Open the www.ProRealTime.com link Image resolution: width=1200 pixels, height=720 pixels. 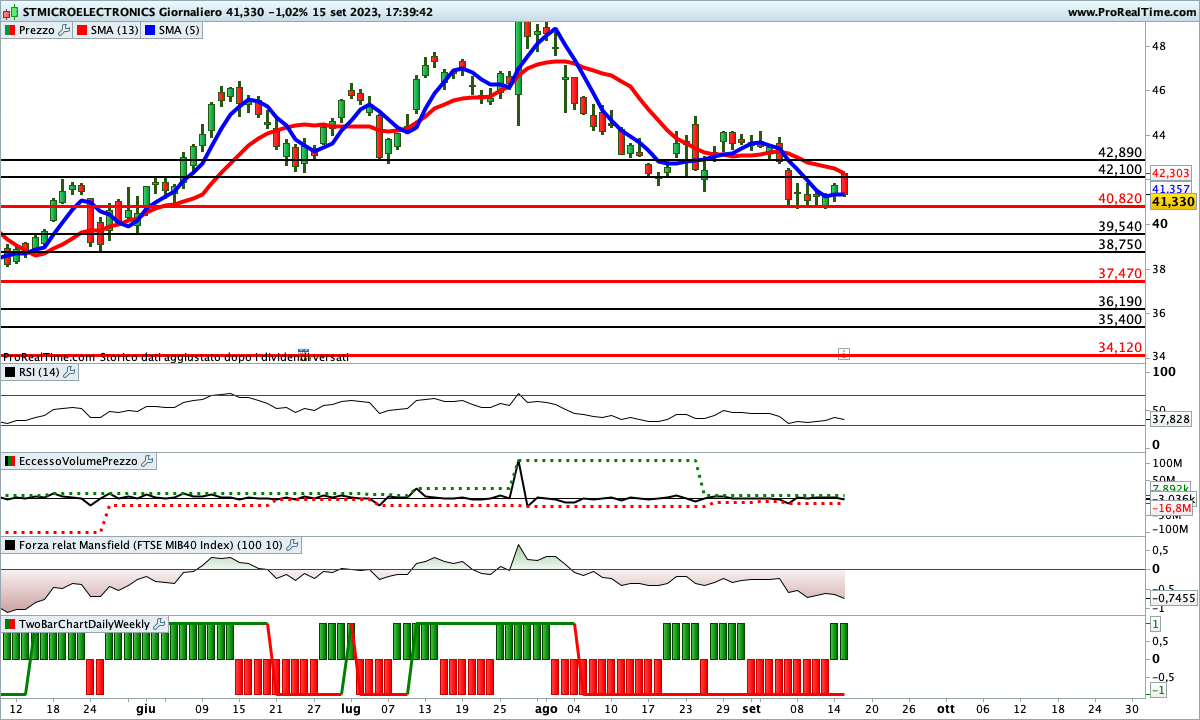click(x=1131, y=12)
